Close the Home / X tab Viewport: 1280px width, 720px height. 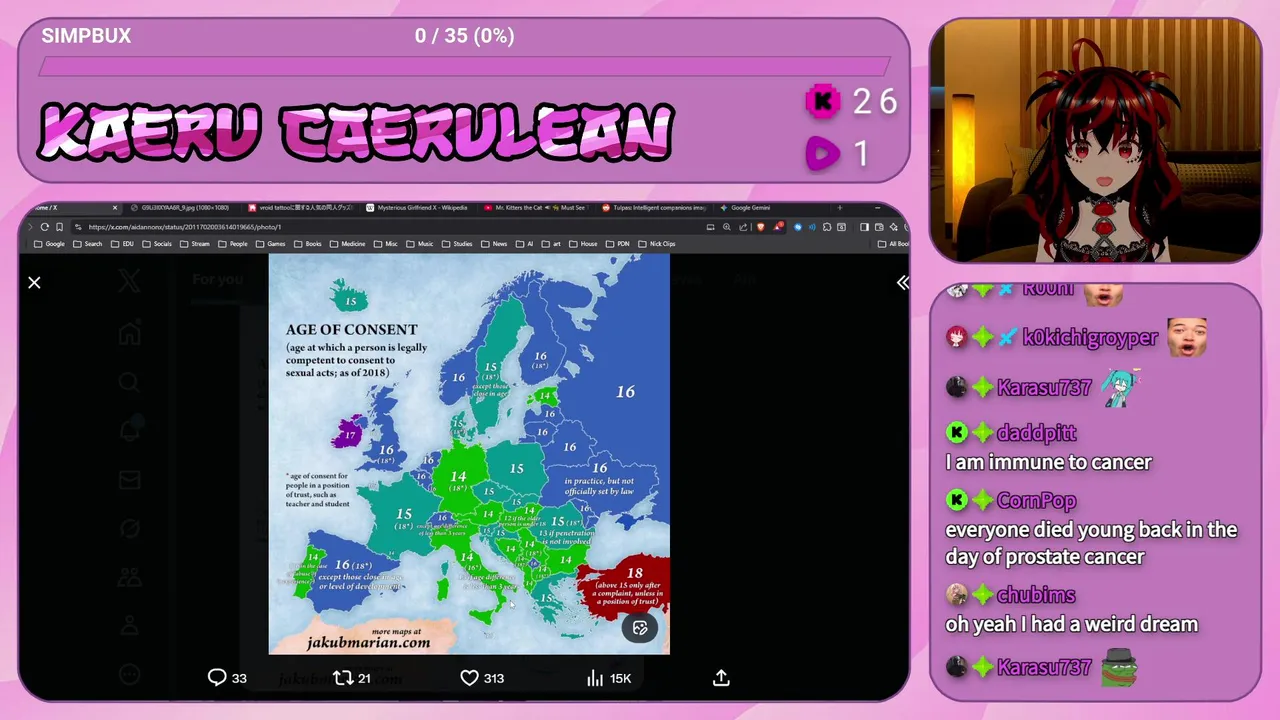(x=115, y=208)
